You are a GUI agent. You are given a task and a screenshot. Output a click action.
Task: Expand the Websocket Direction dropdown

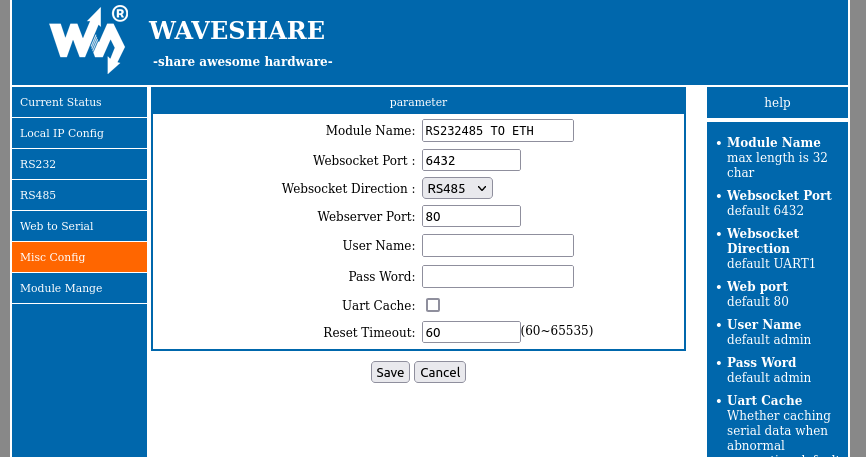pyautogui.click(x=457, y=188)
